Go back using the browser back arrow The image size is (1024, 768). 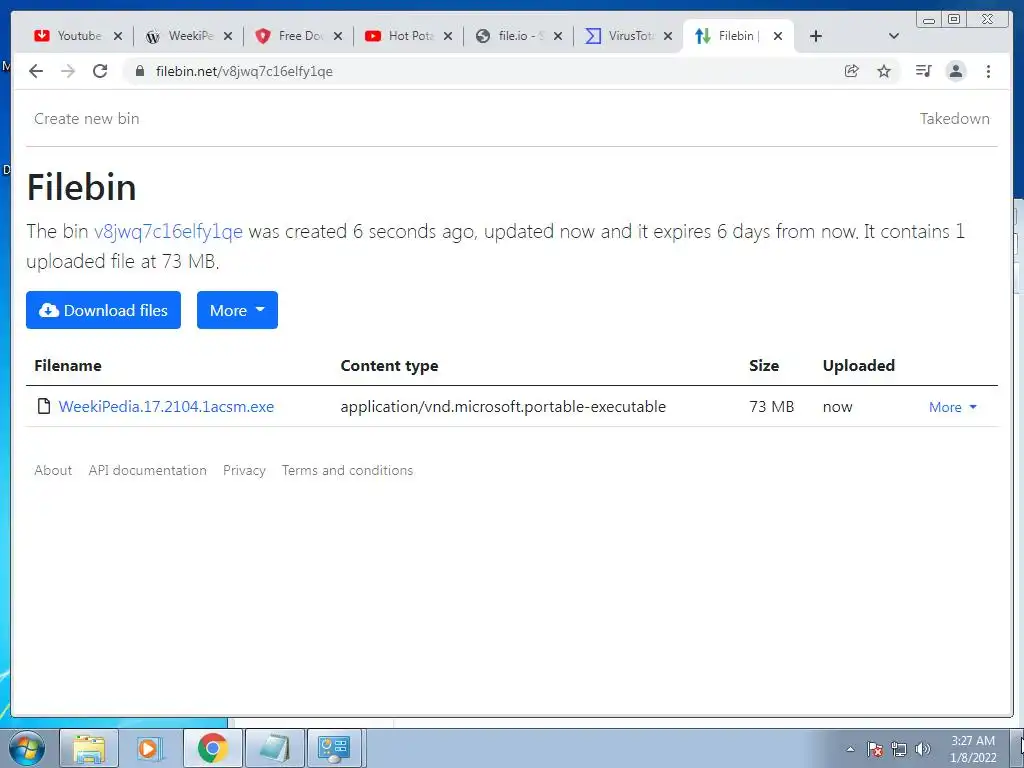point(36,71)
